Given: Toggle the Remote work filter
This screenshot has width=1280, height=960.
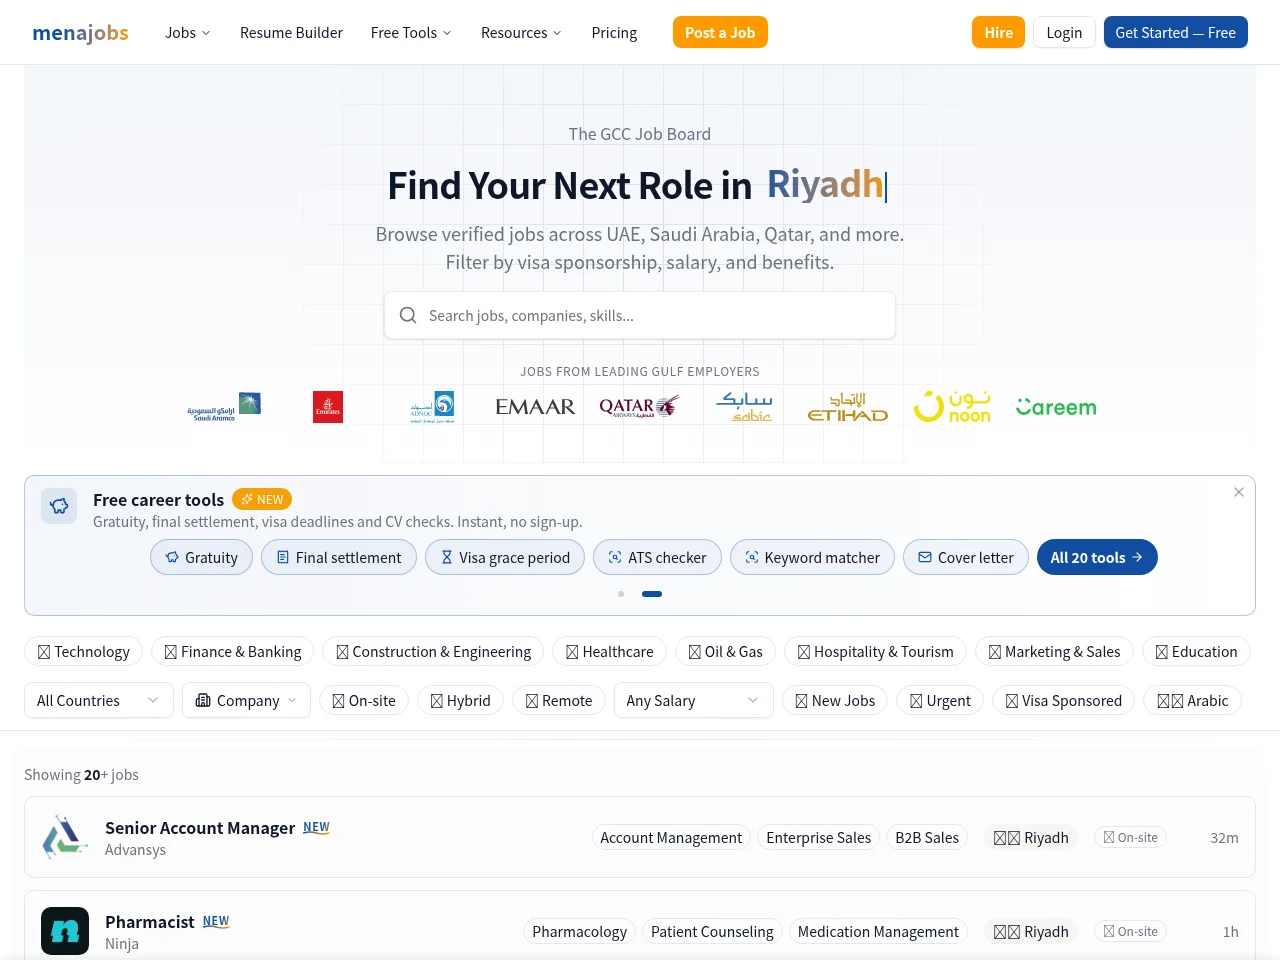Looking at the screenshot, I should click(559, 701).
